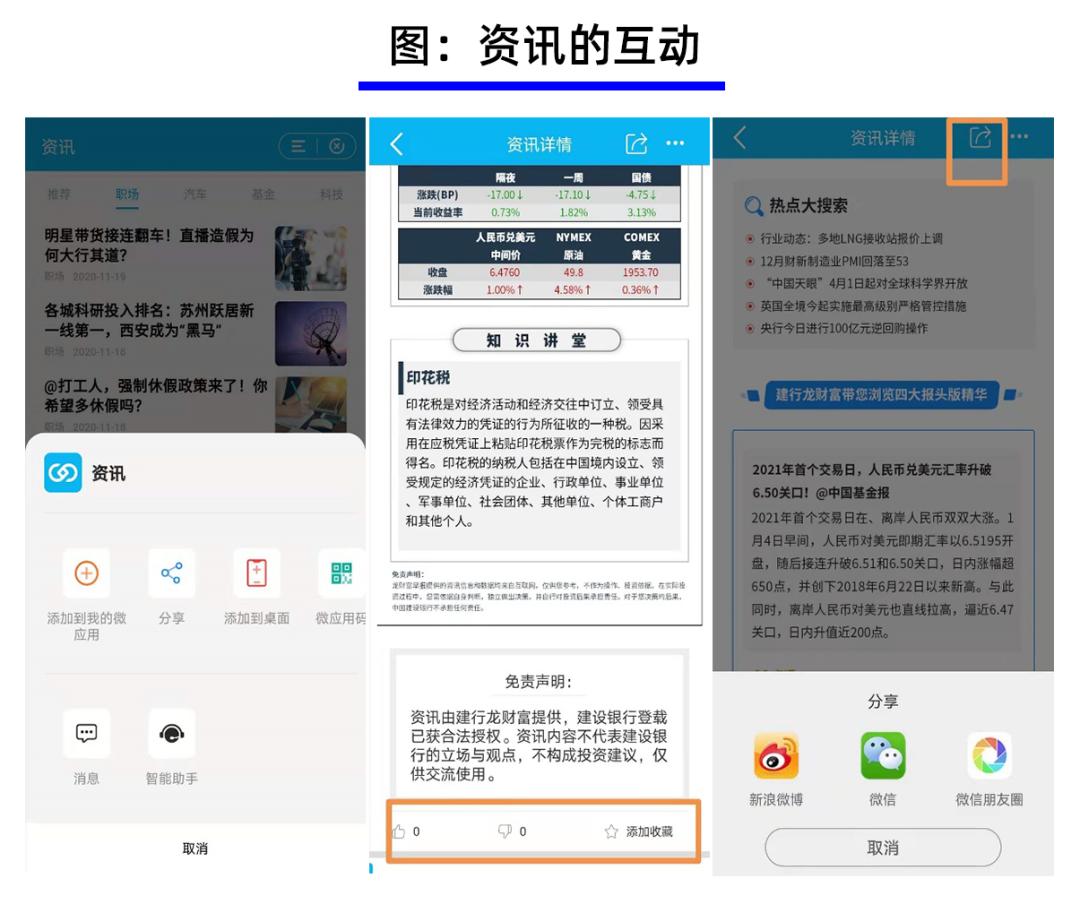Open the 微应用码 mini-app QR code icon
The image size is (1080, 921).
[x=338, y=575]
